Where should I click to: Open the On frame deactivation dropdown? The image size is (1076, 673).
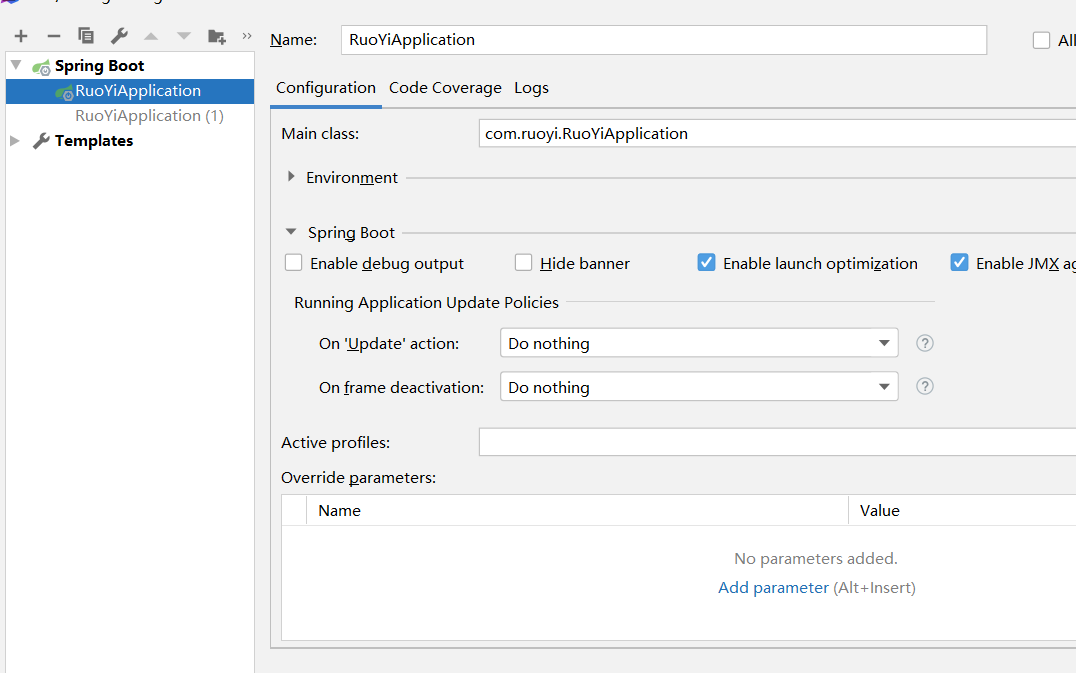[x=698, y=387]
